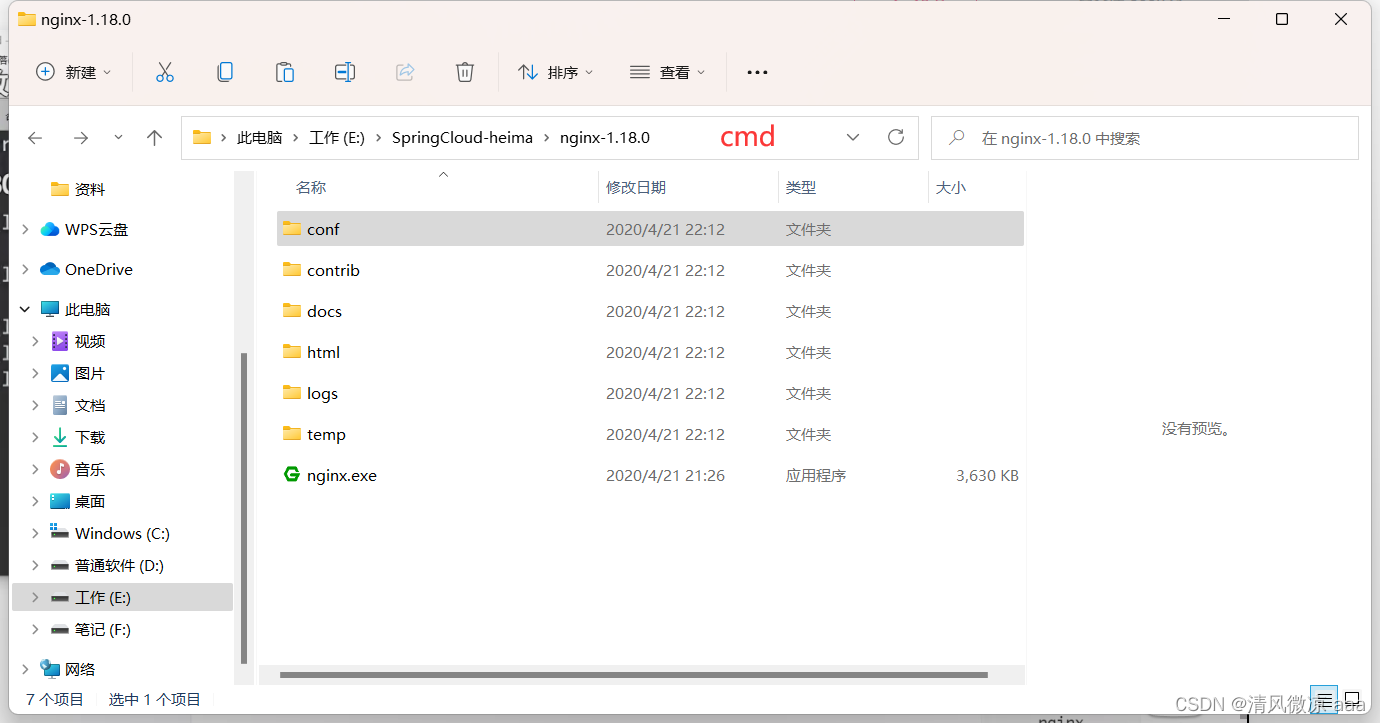
Task: Go forward with the right arrow
Action: pos(81,138)
